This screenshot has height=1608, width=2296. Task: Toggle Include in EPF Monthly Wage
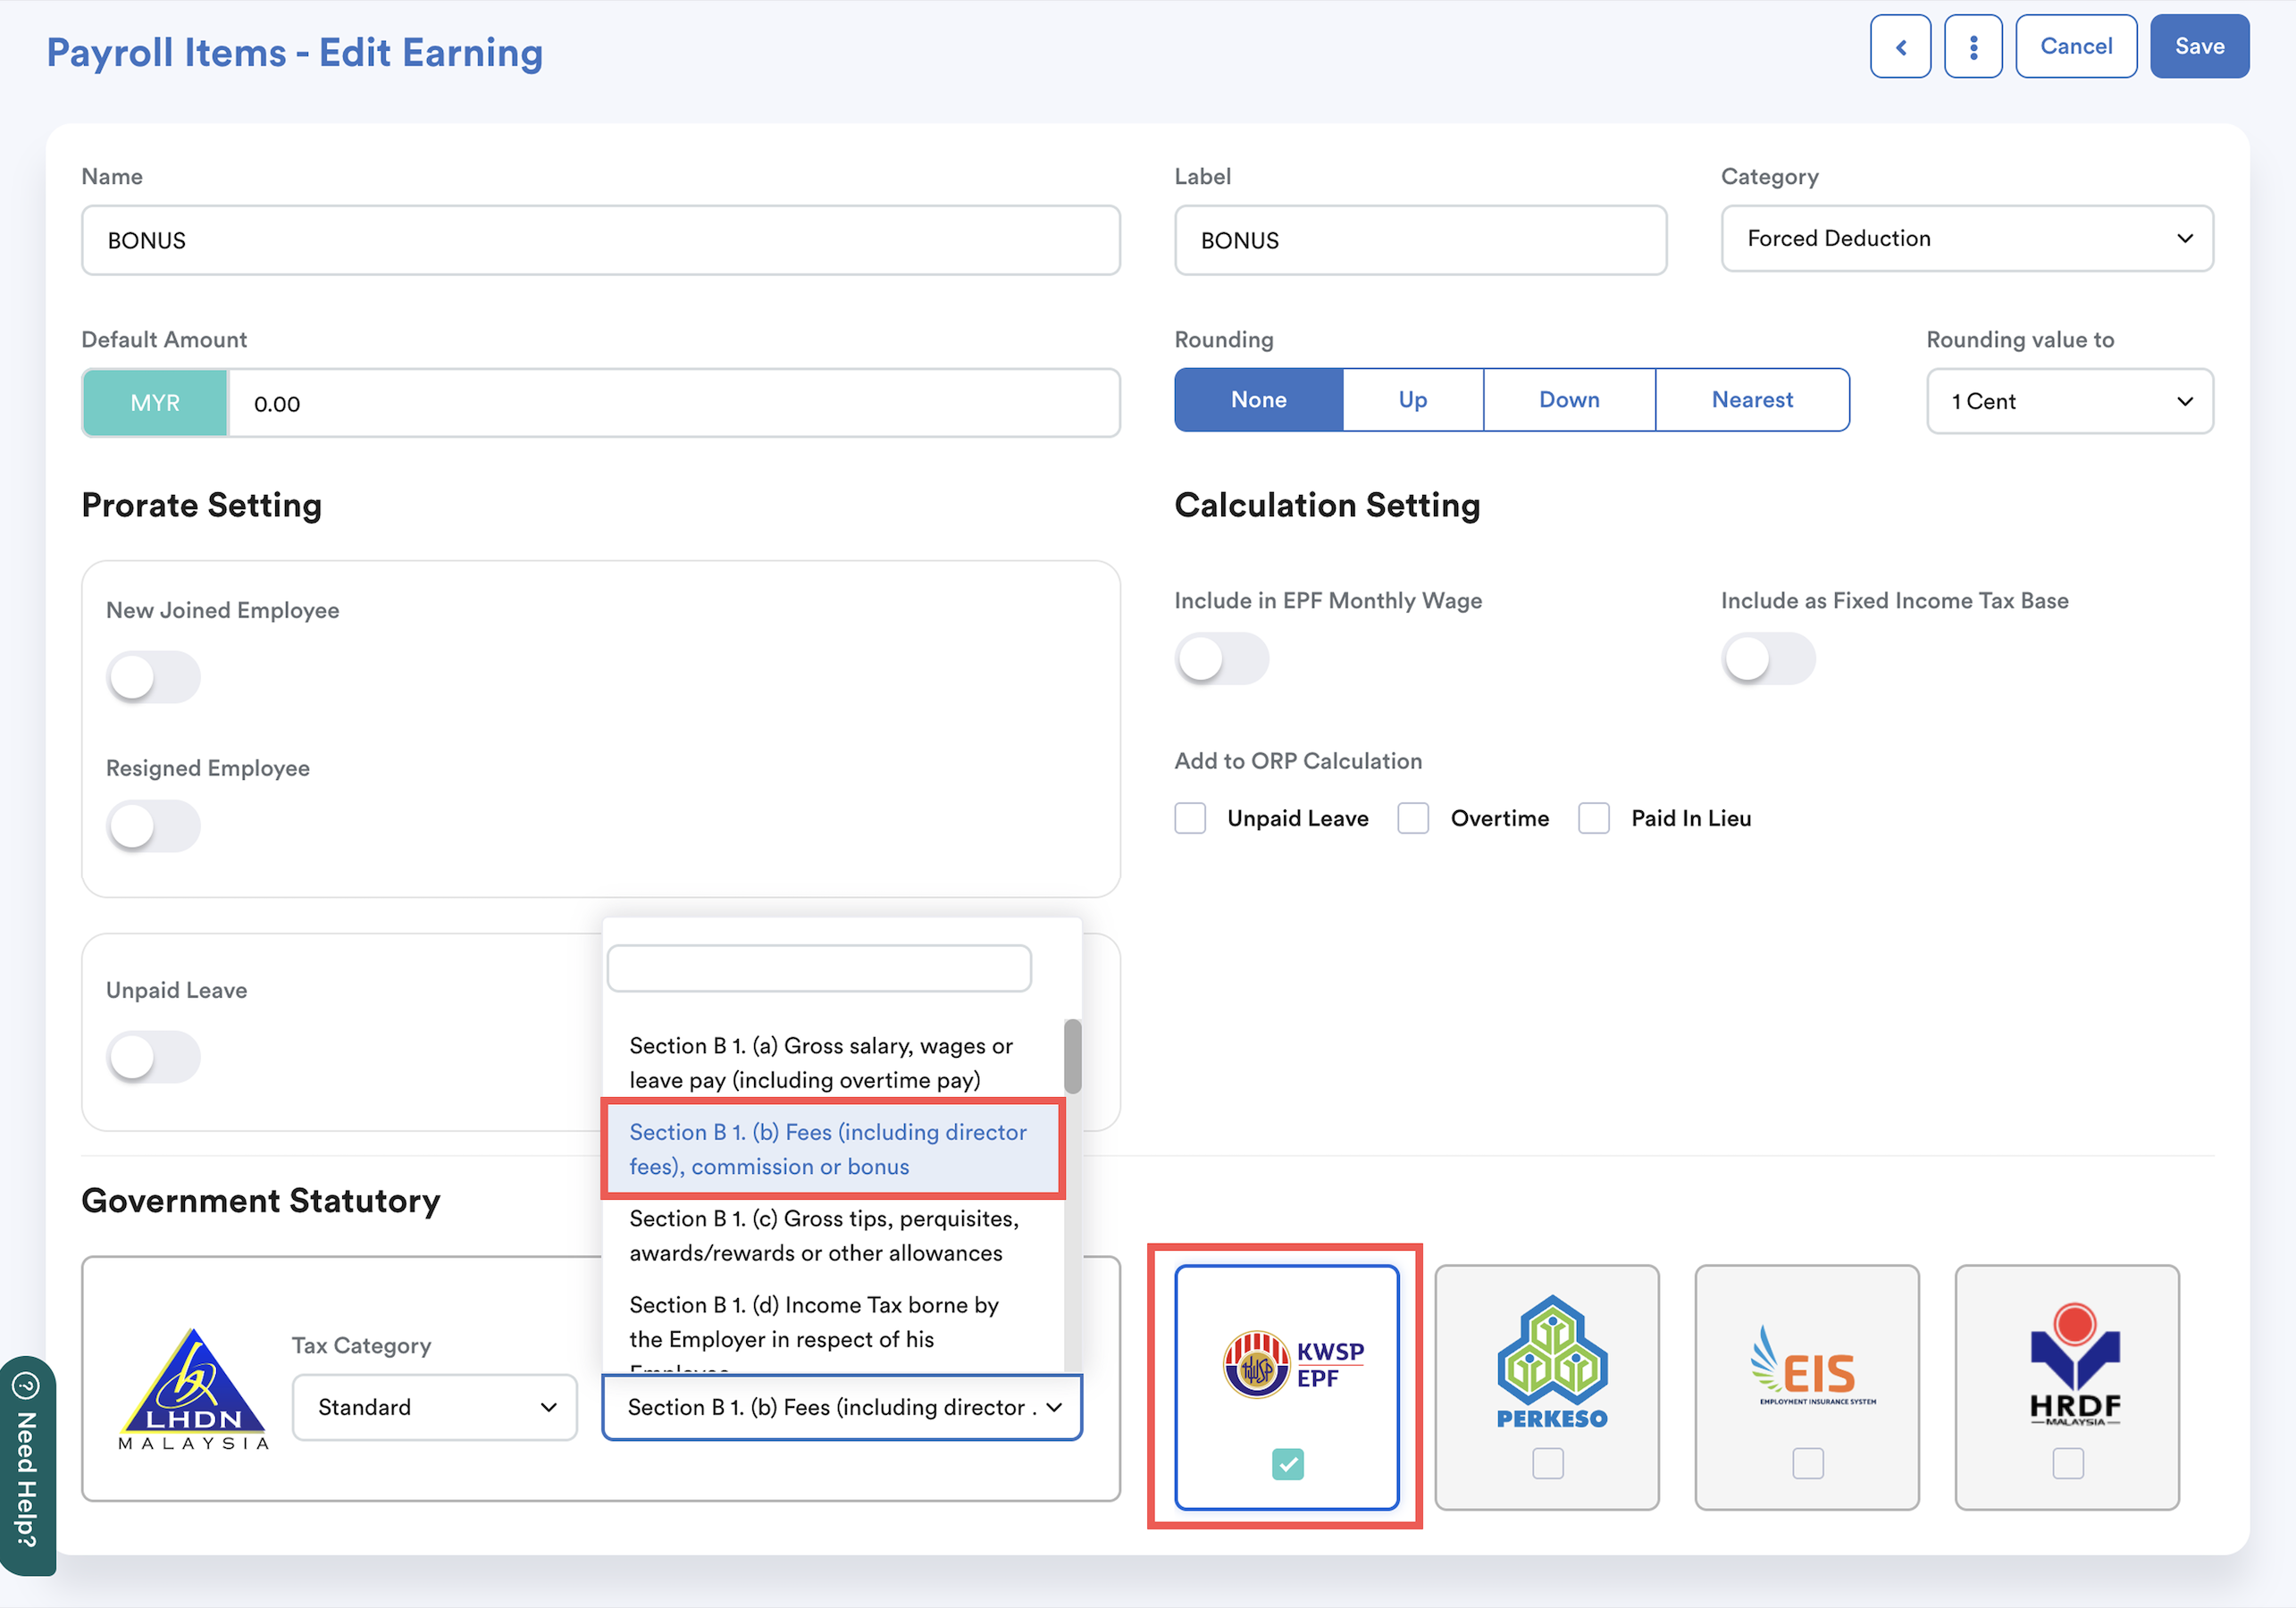click(1221, 659)
